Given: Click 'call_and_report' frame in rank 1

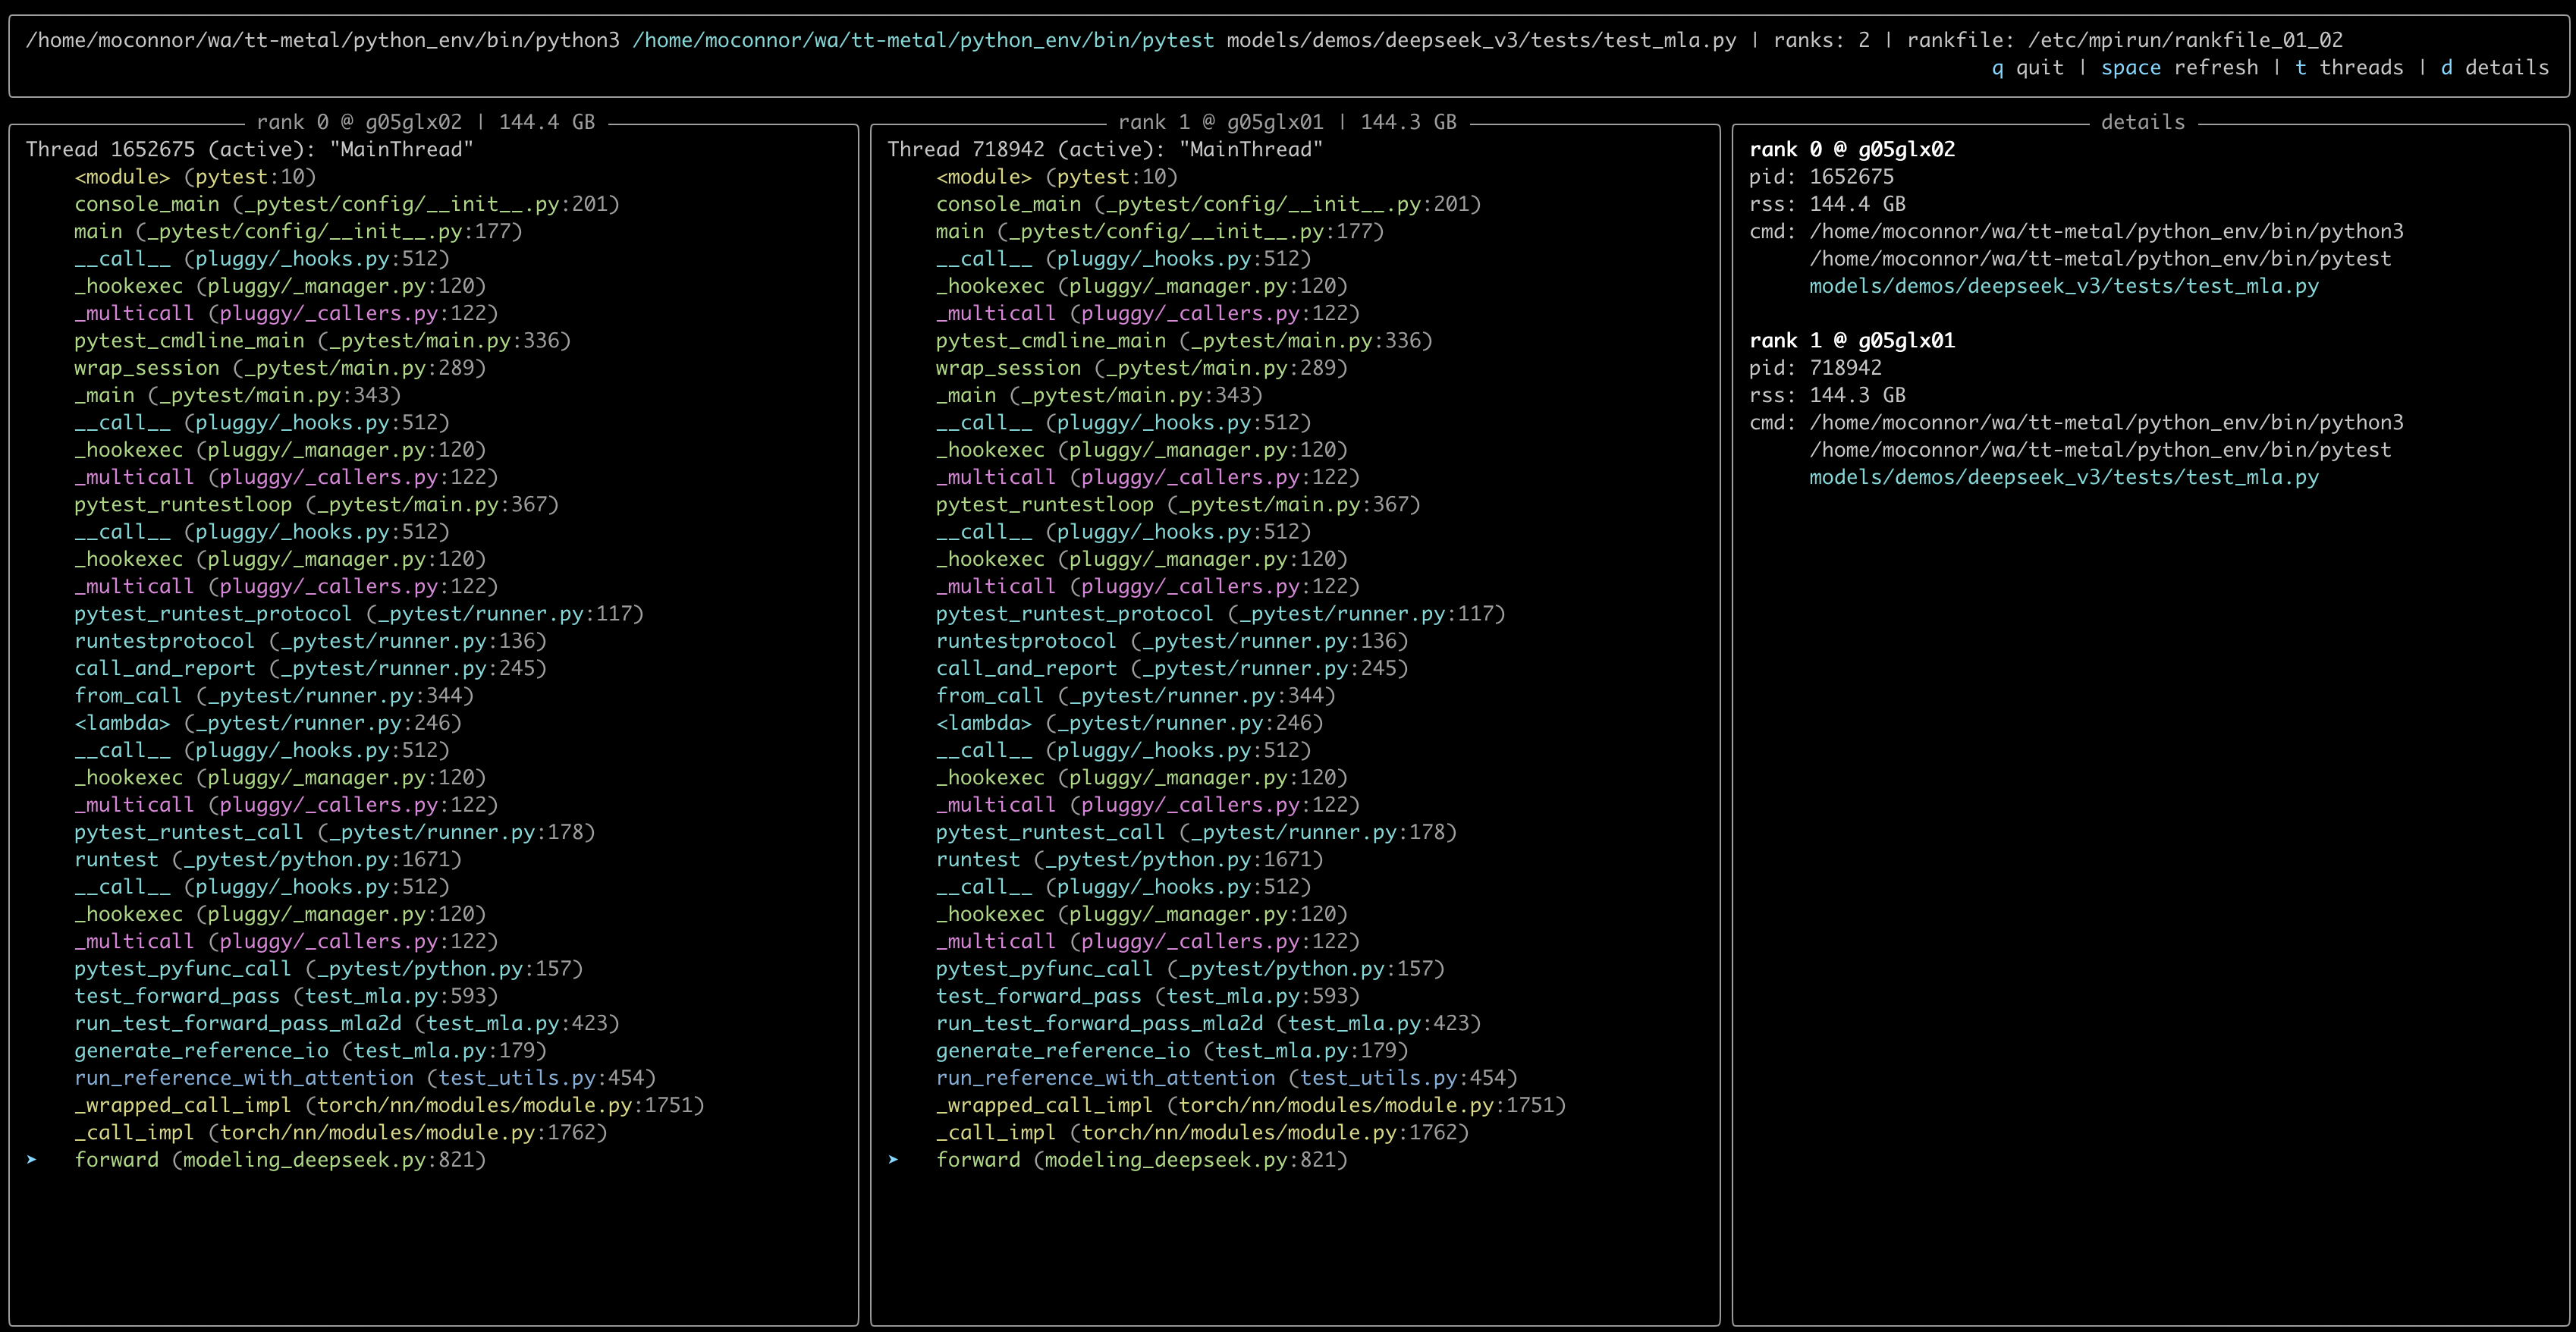Looking at the screenshot, I should click(x=1172, y=669).
